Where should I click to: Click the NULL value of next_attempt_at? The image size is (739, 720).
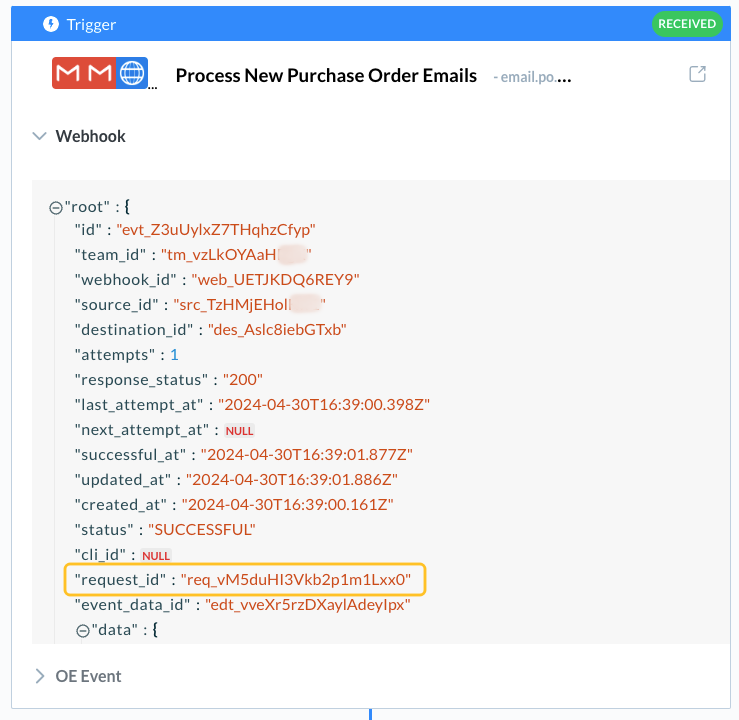pos(239,430)
